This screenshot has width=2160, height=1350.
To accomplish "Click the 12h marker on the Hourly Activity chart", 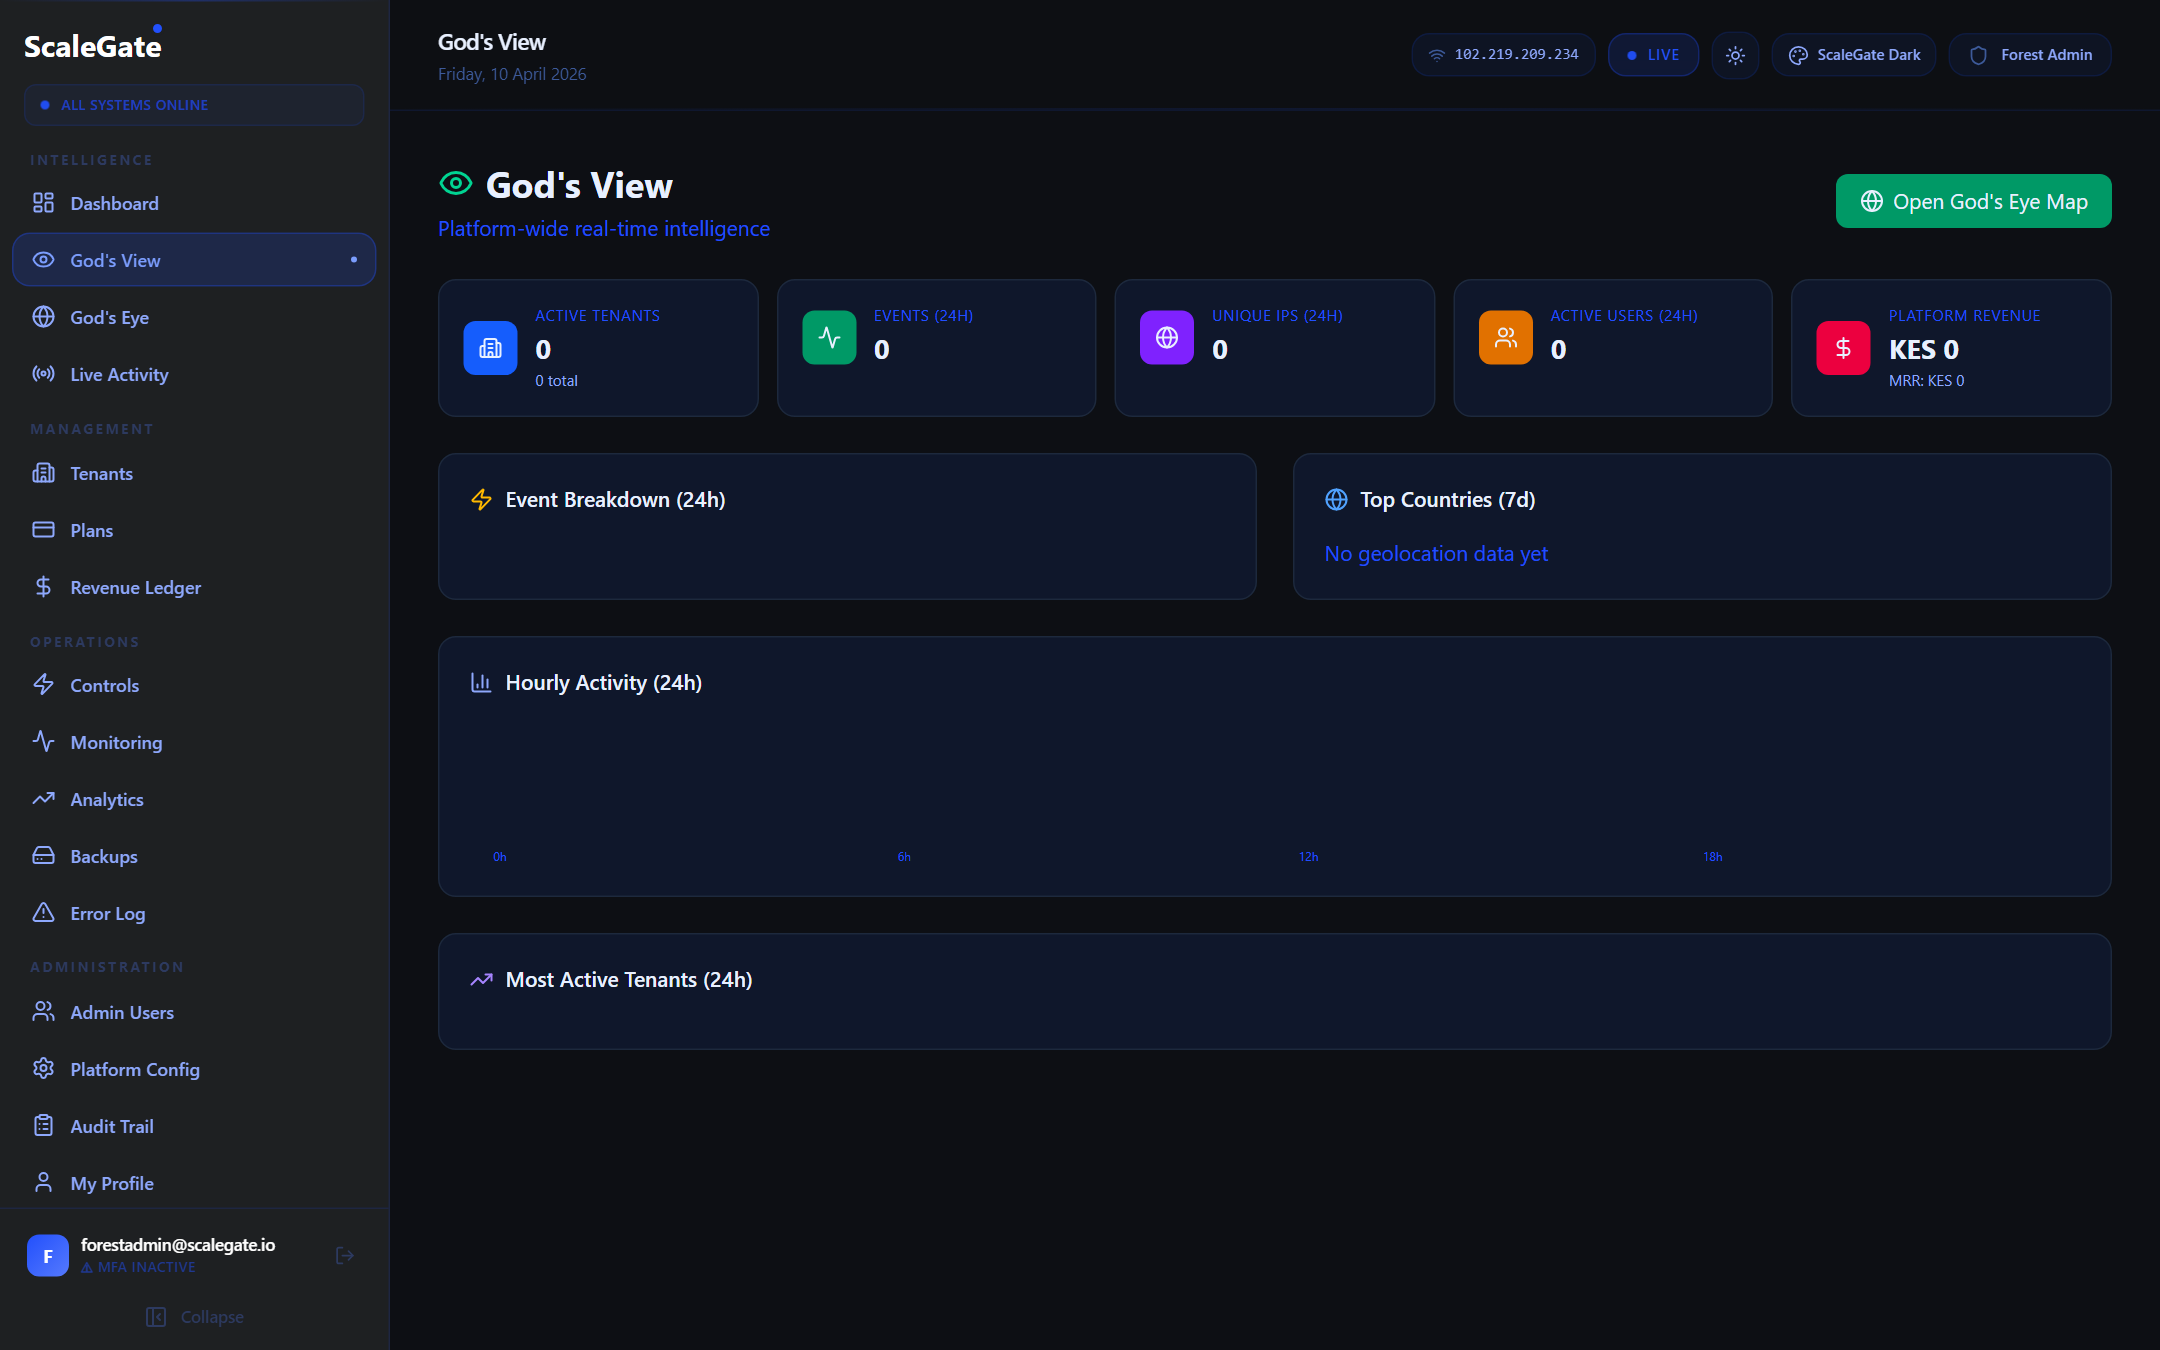I will click(x=1308, y=857).
